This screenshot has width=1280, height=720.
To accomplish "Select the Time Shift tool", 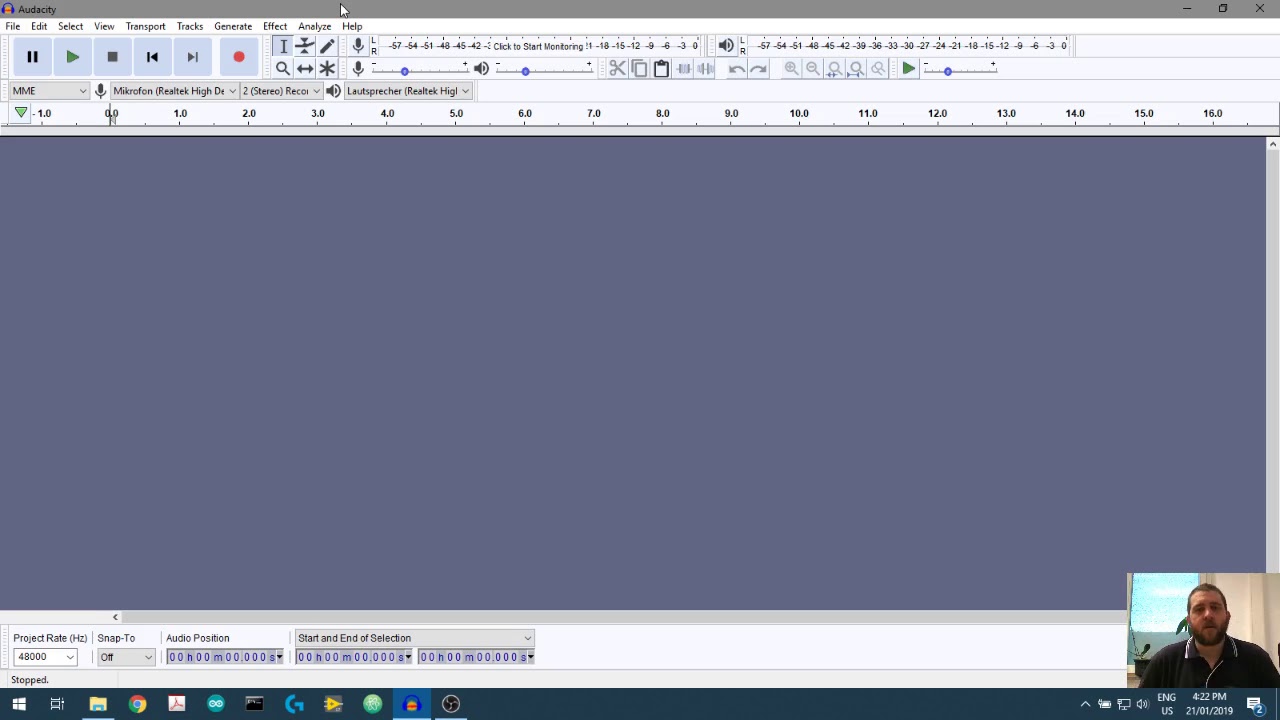I will point(305,68).
